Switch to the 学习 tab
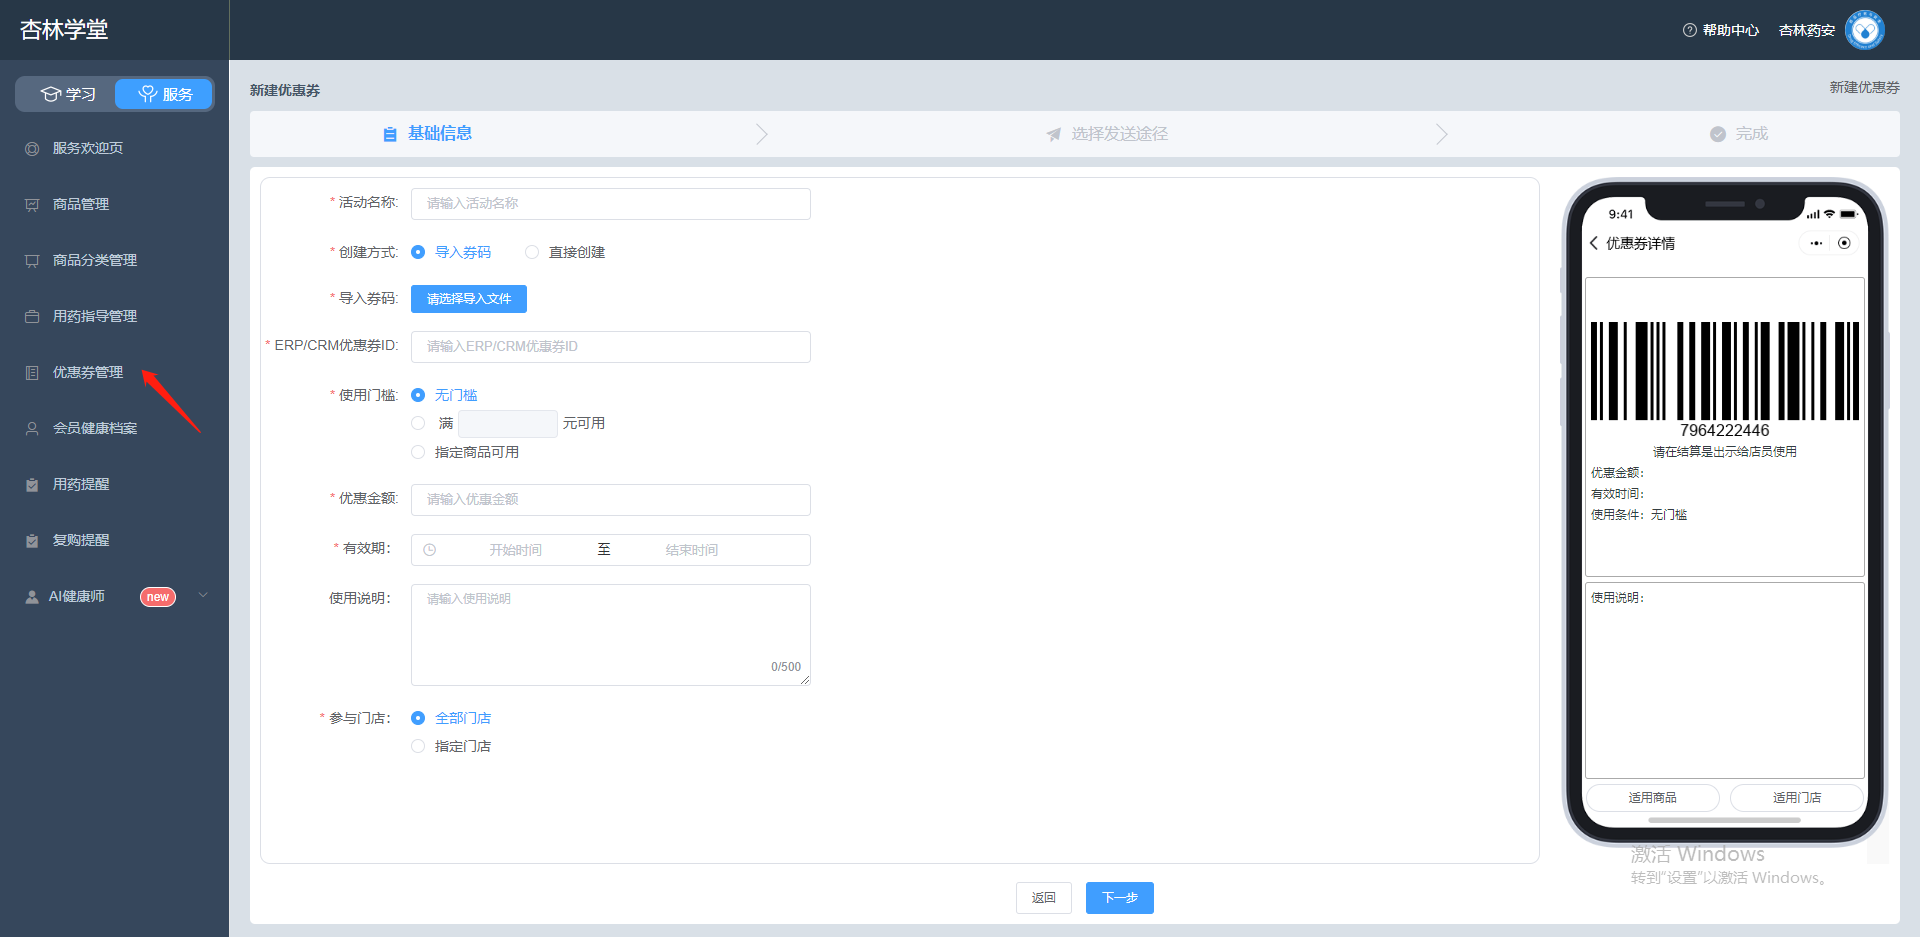Screen dimensions: 1920x937 (68, 94)
